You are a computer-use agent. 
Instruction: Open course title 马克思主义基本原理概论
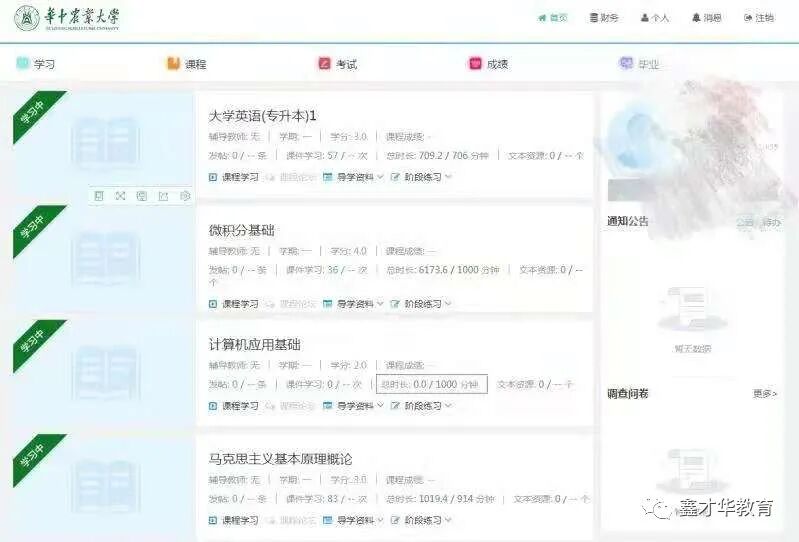280,459
